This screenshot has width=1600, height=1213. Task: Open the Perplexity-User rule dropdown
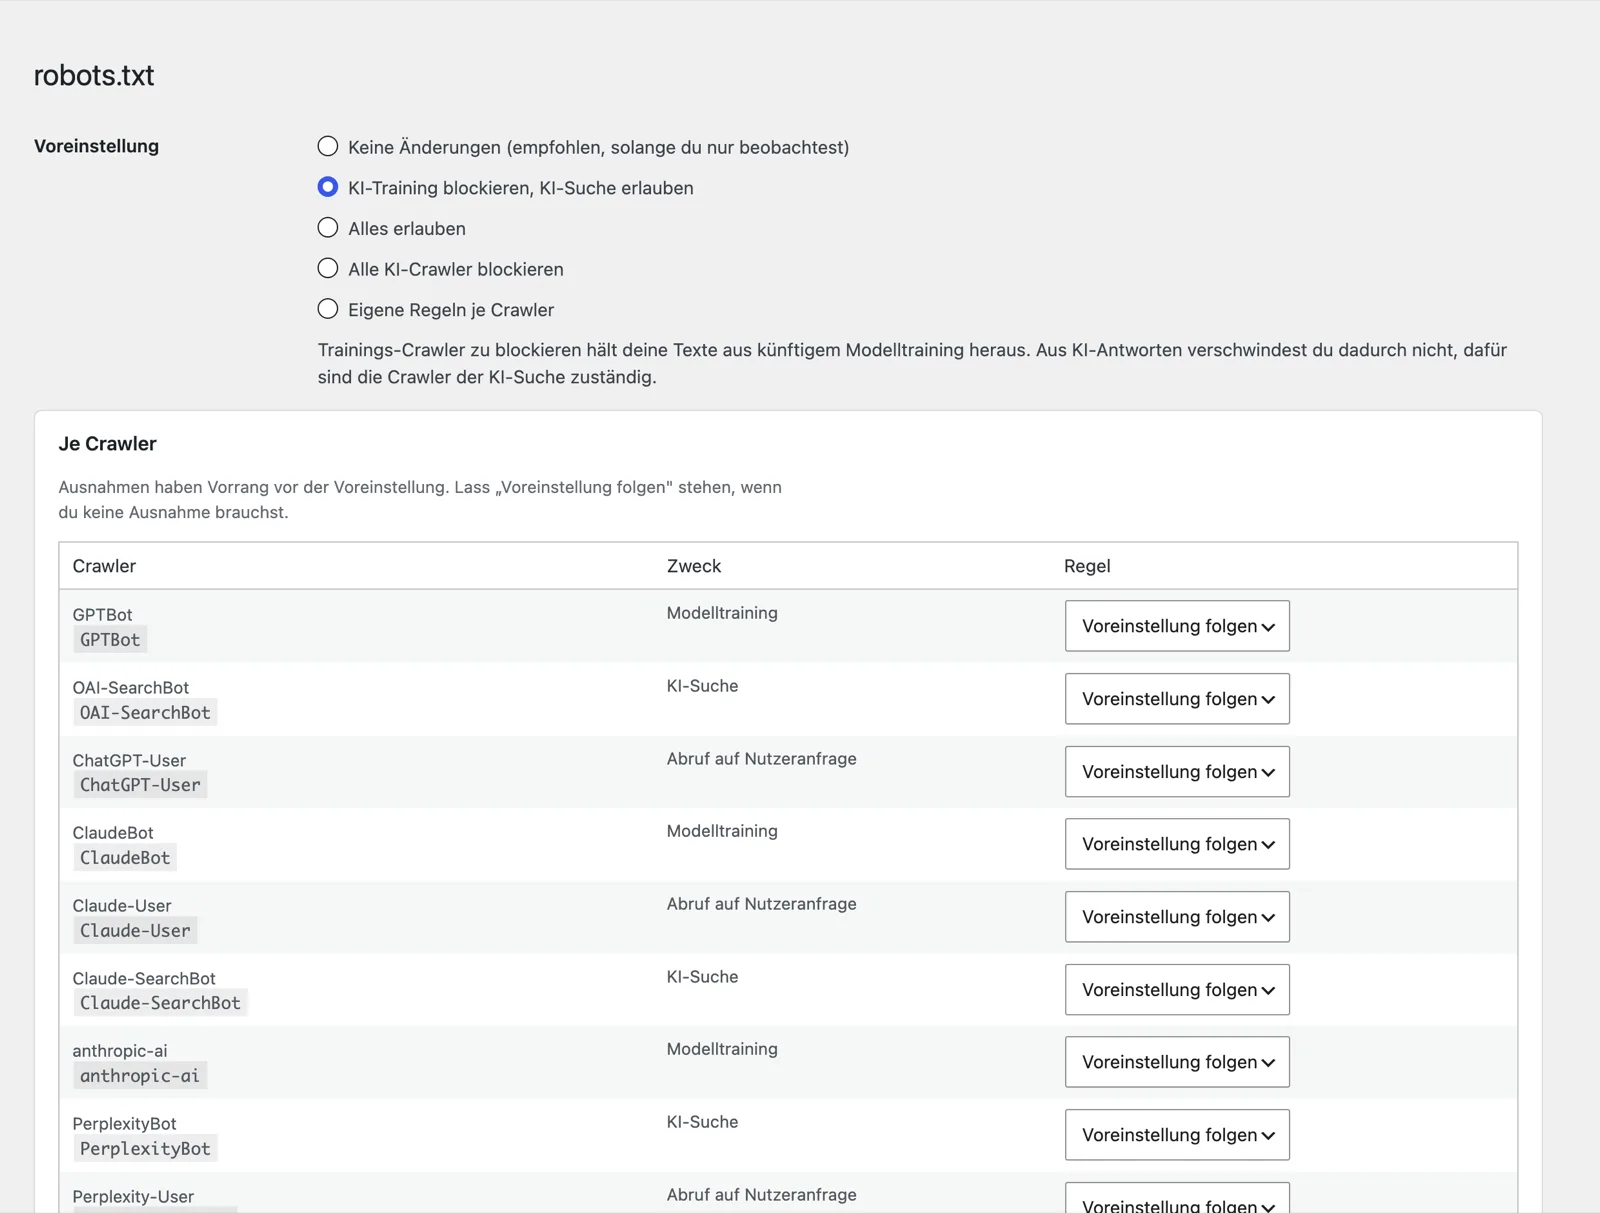[1177, 1198]
